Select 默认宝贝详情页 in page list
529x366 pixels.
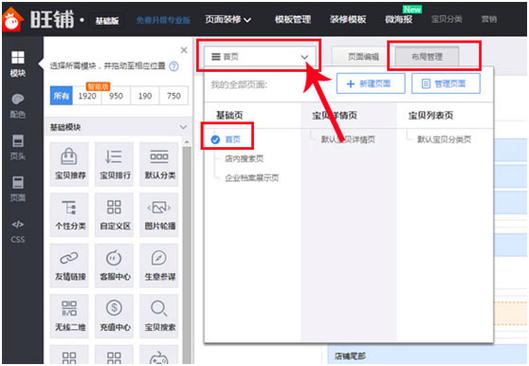tap(348, 139)
